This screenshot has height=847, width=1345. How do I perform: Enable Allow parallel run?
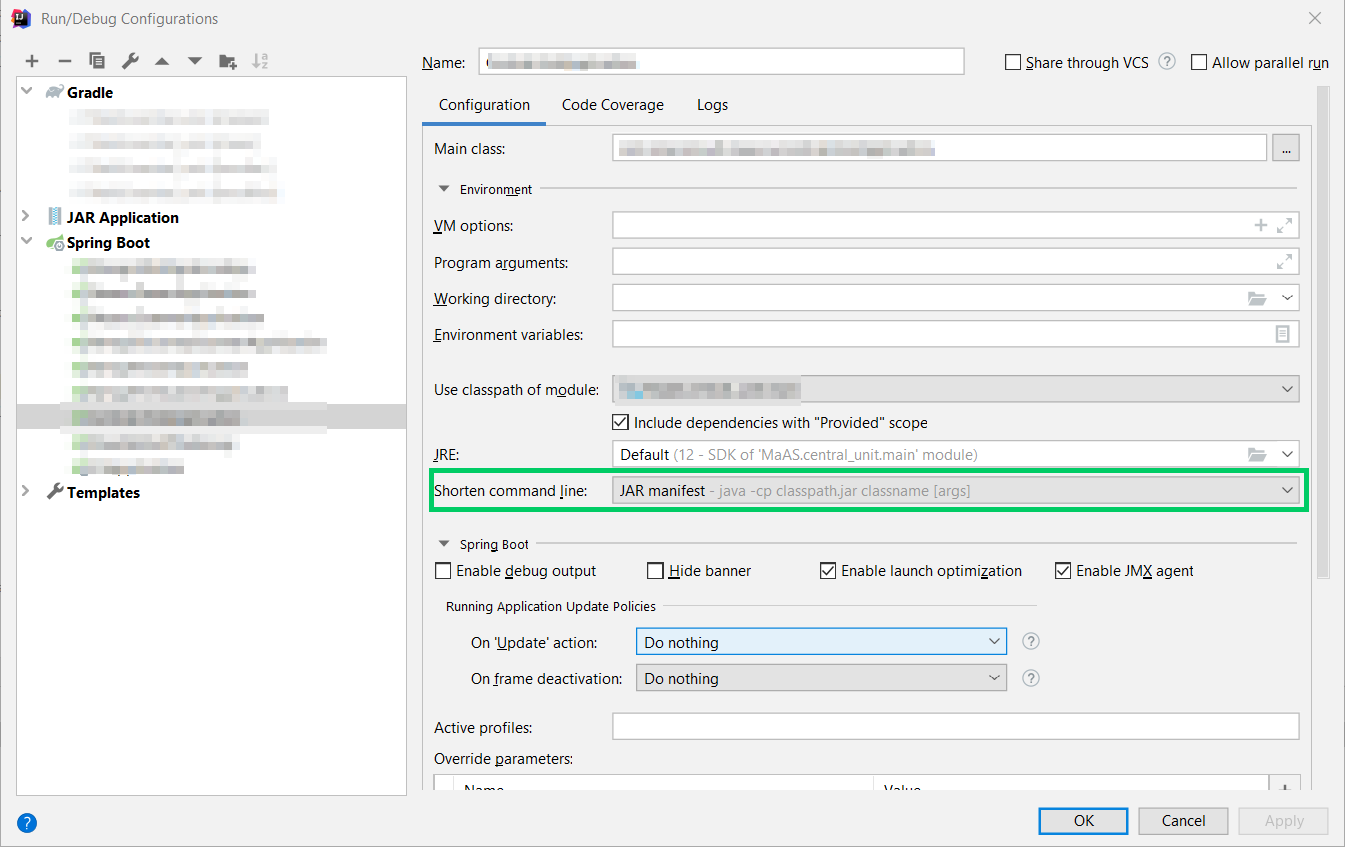point(1198,62)
